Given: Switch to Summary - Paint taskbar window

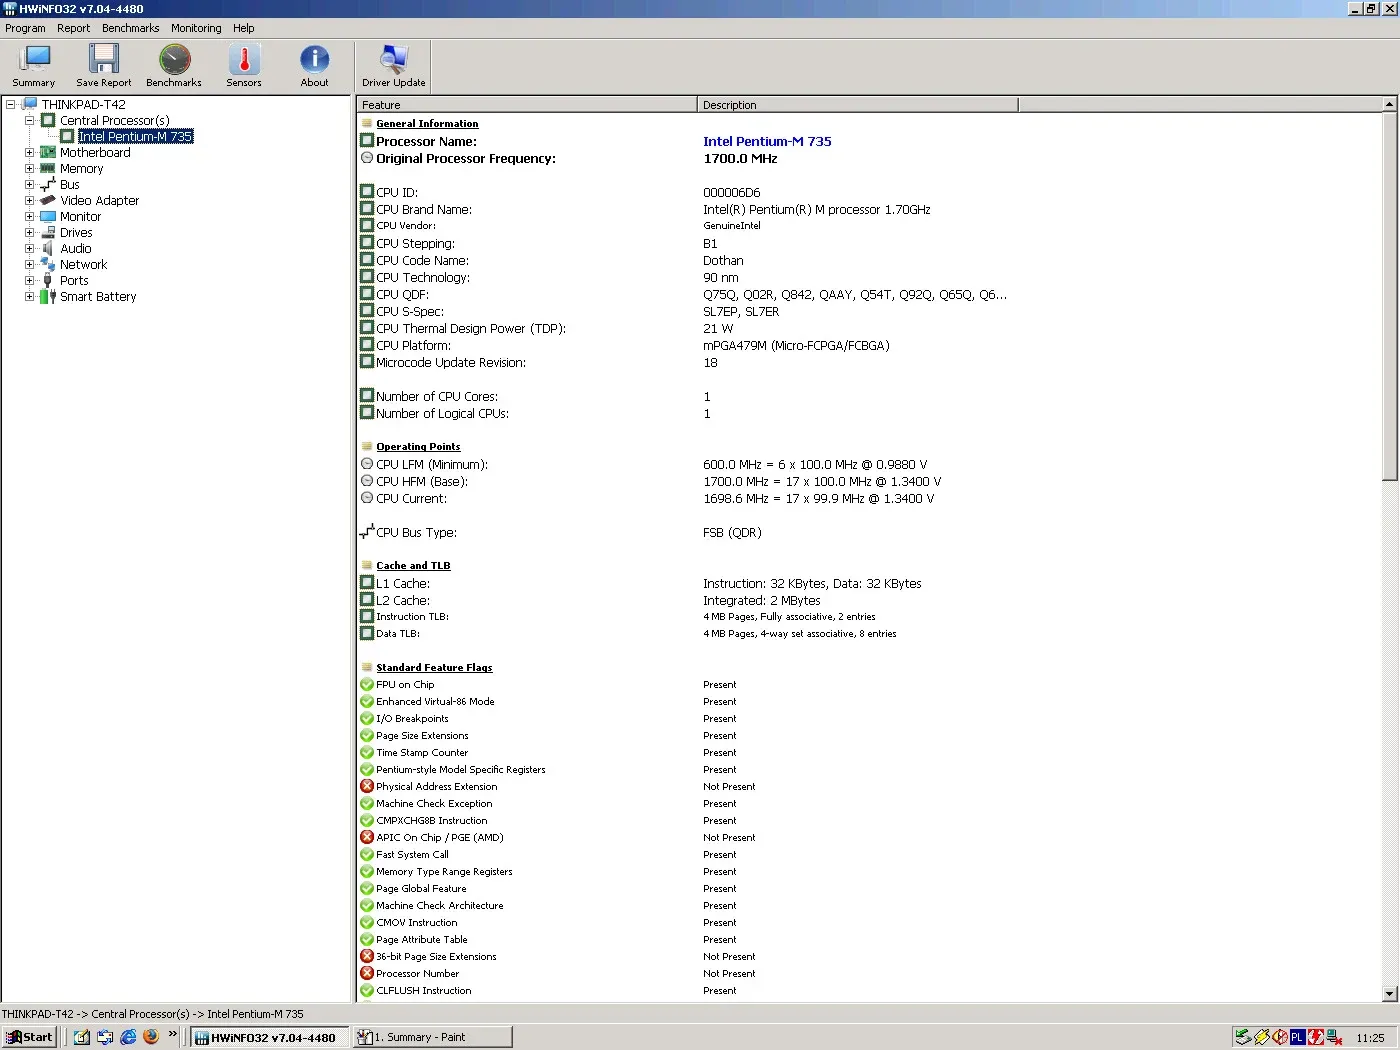Looking at the screenshot, I should pos(433,1037).
